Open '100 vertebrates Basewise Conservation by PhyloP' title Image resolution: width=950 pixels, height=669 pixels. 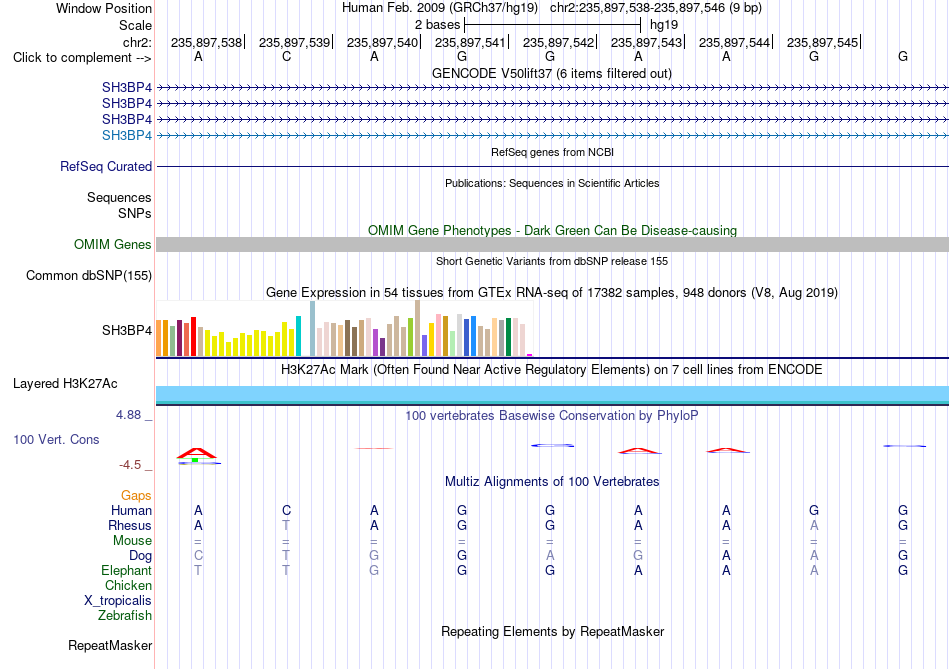[552, 416]
